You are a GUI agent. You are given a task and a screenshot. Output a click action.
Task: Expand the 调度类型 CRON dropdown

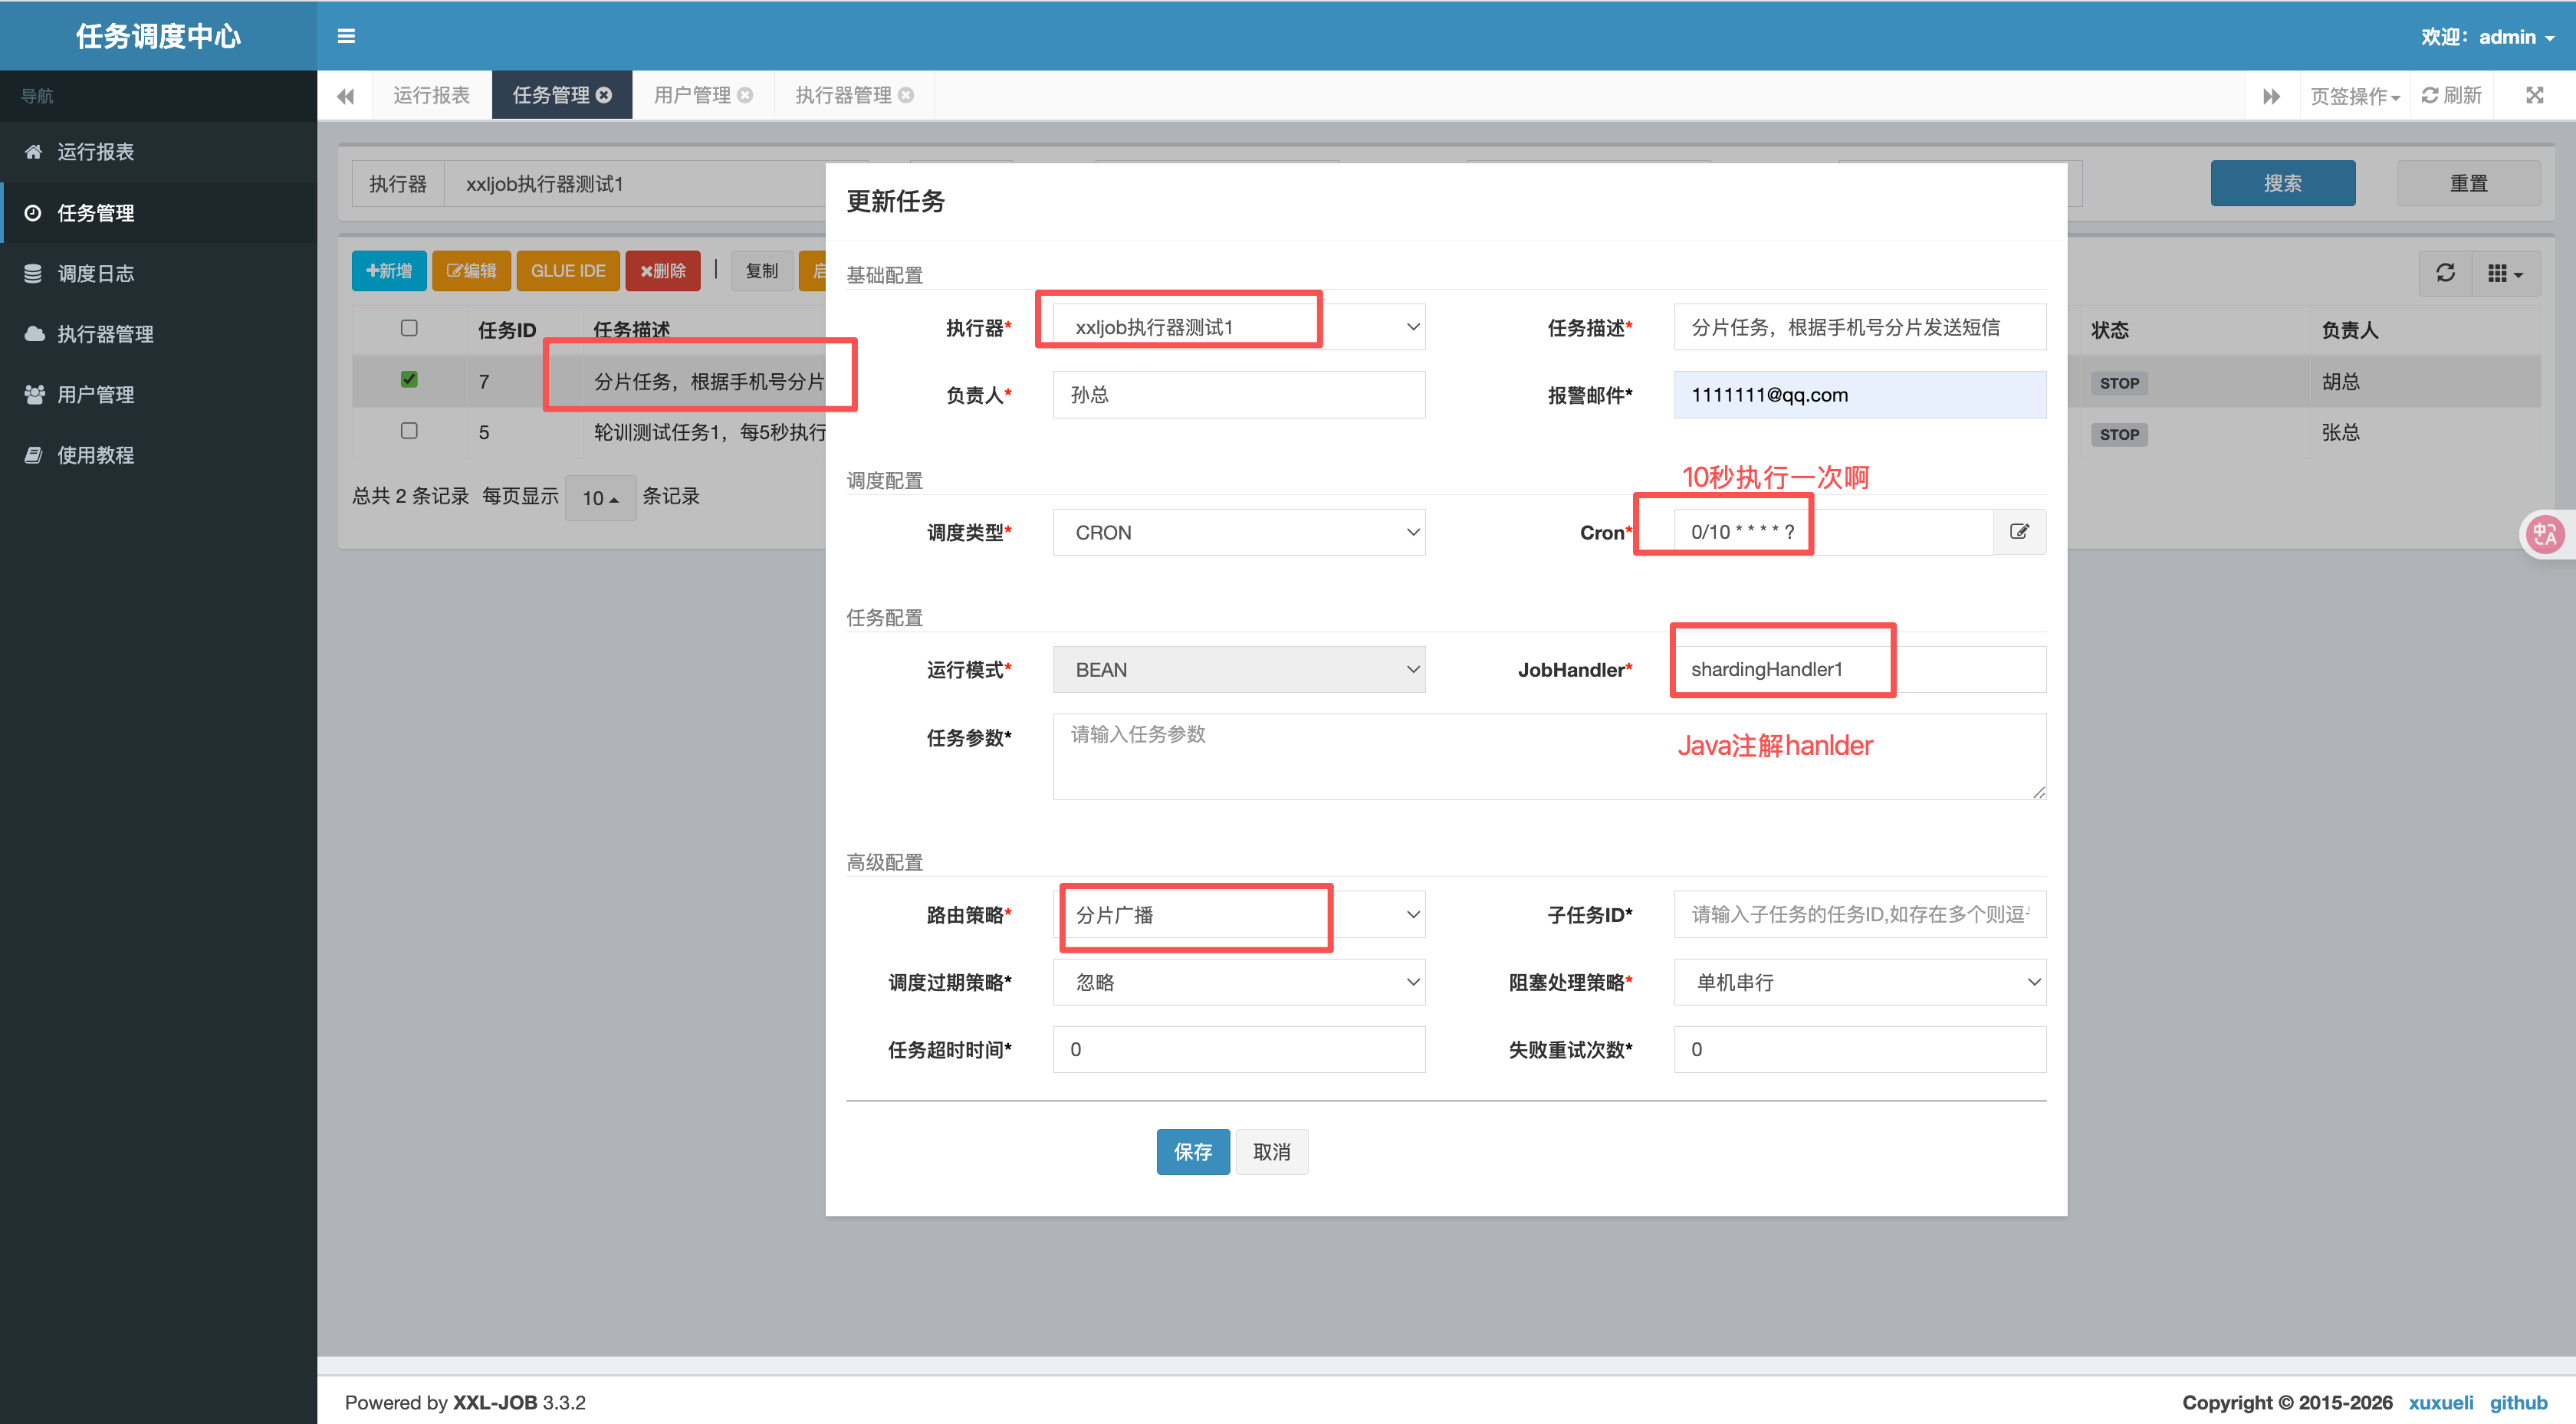point(1238,532)
